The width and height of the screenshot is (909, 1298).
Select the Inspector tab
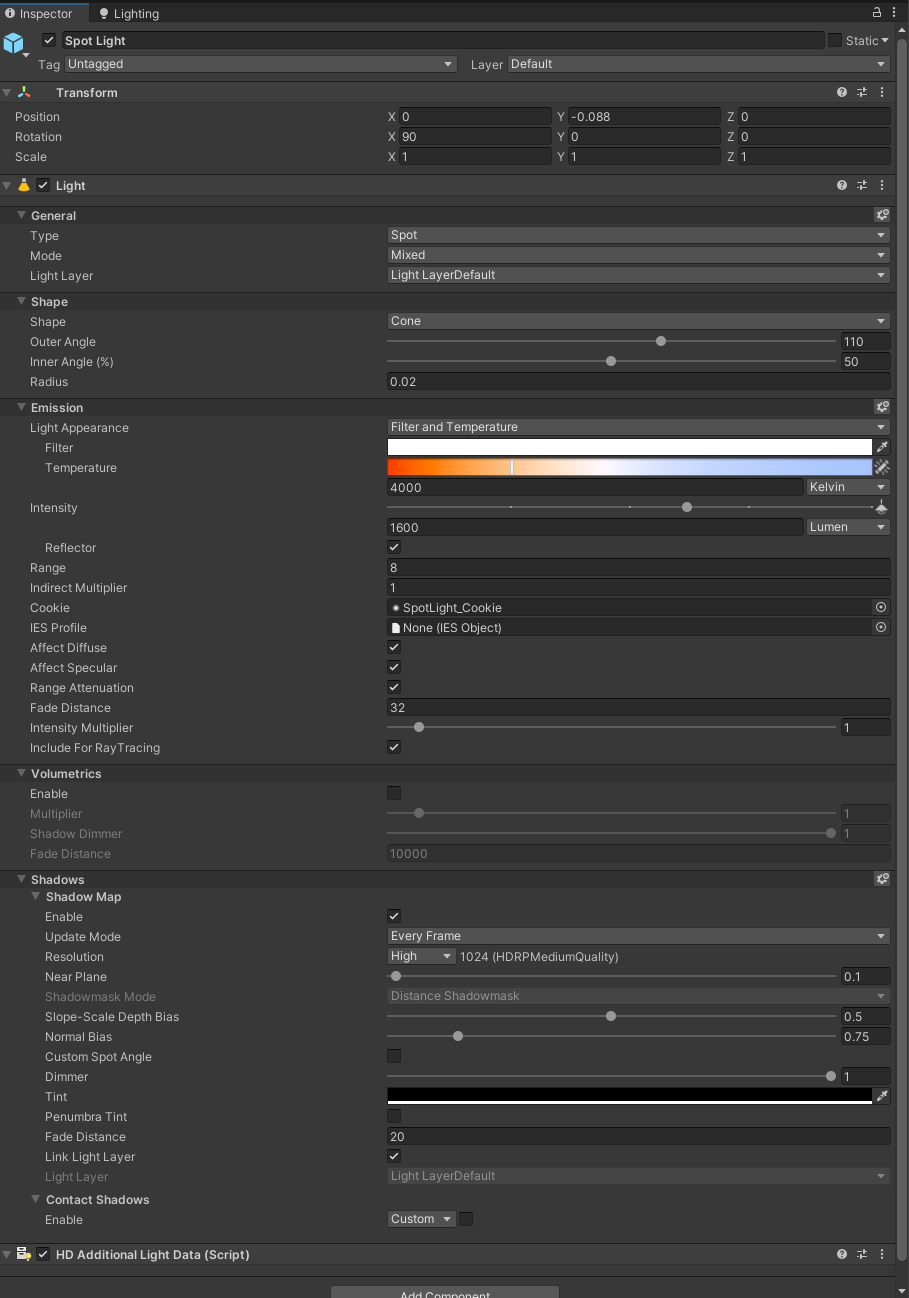[x=44, y=13]
